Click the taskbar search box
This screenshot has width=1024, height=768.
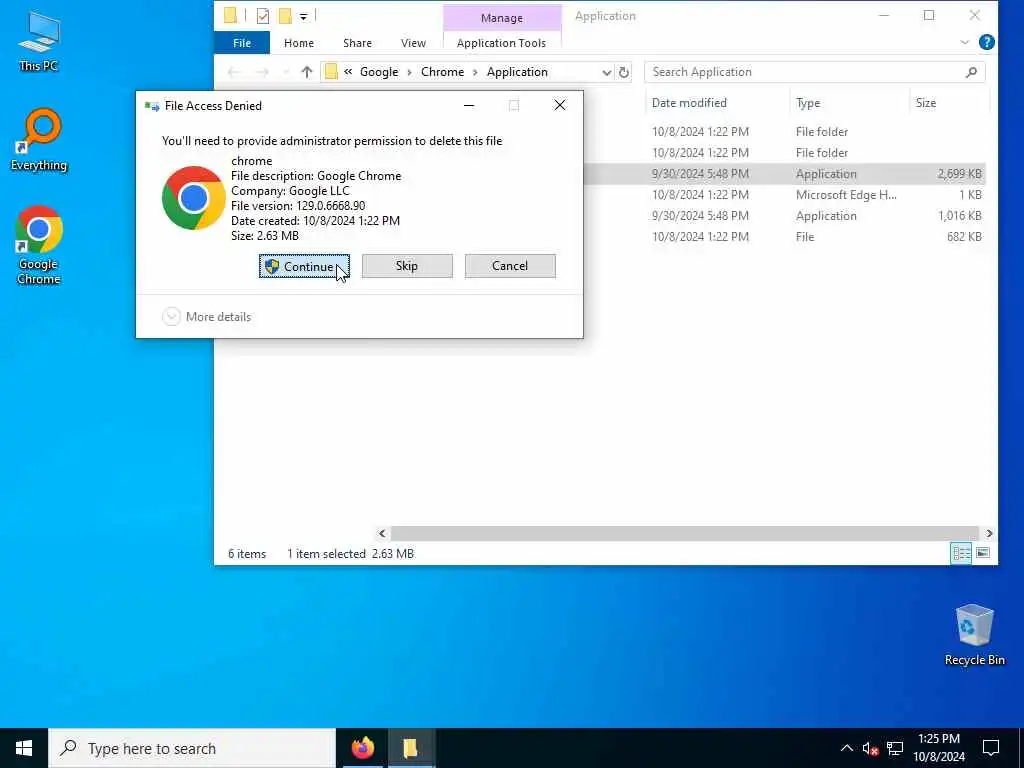(192, 748)
